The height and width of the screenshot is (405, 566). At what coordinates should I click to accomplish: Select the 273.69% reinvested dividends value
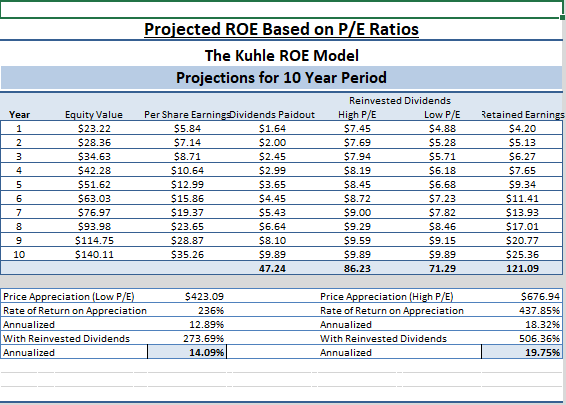pos(204,339)
